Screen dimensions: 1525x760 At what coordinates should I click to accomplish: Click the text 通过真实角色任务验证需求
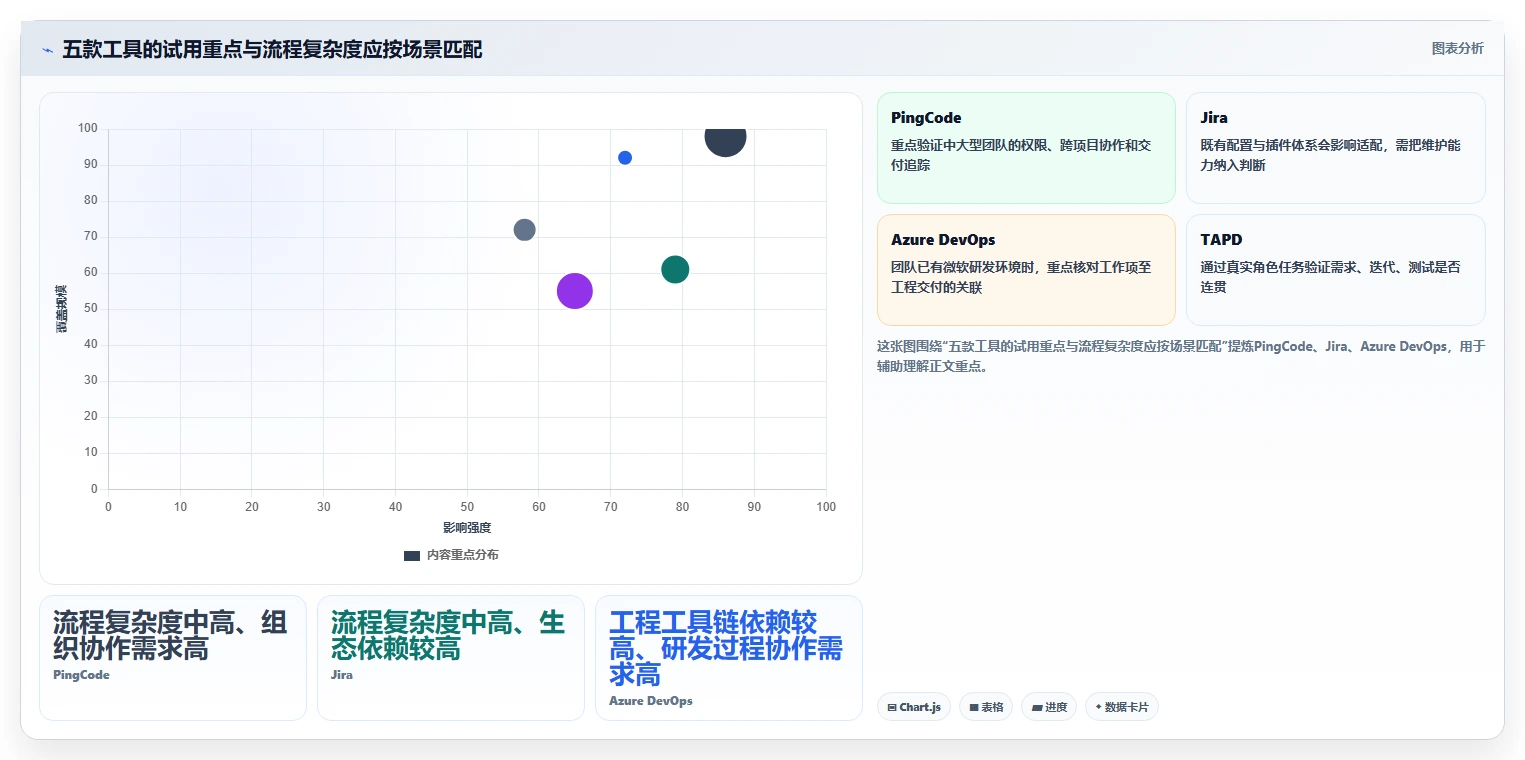click(x=1330, y=277)
